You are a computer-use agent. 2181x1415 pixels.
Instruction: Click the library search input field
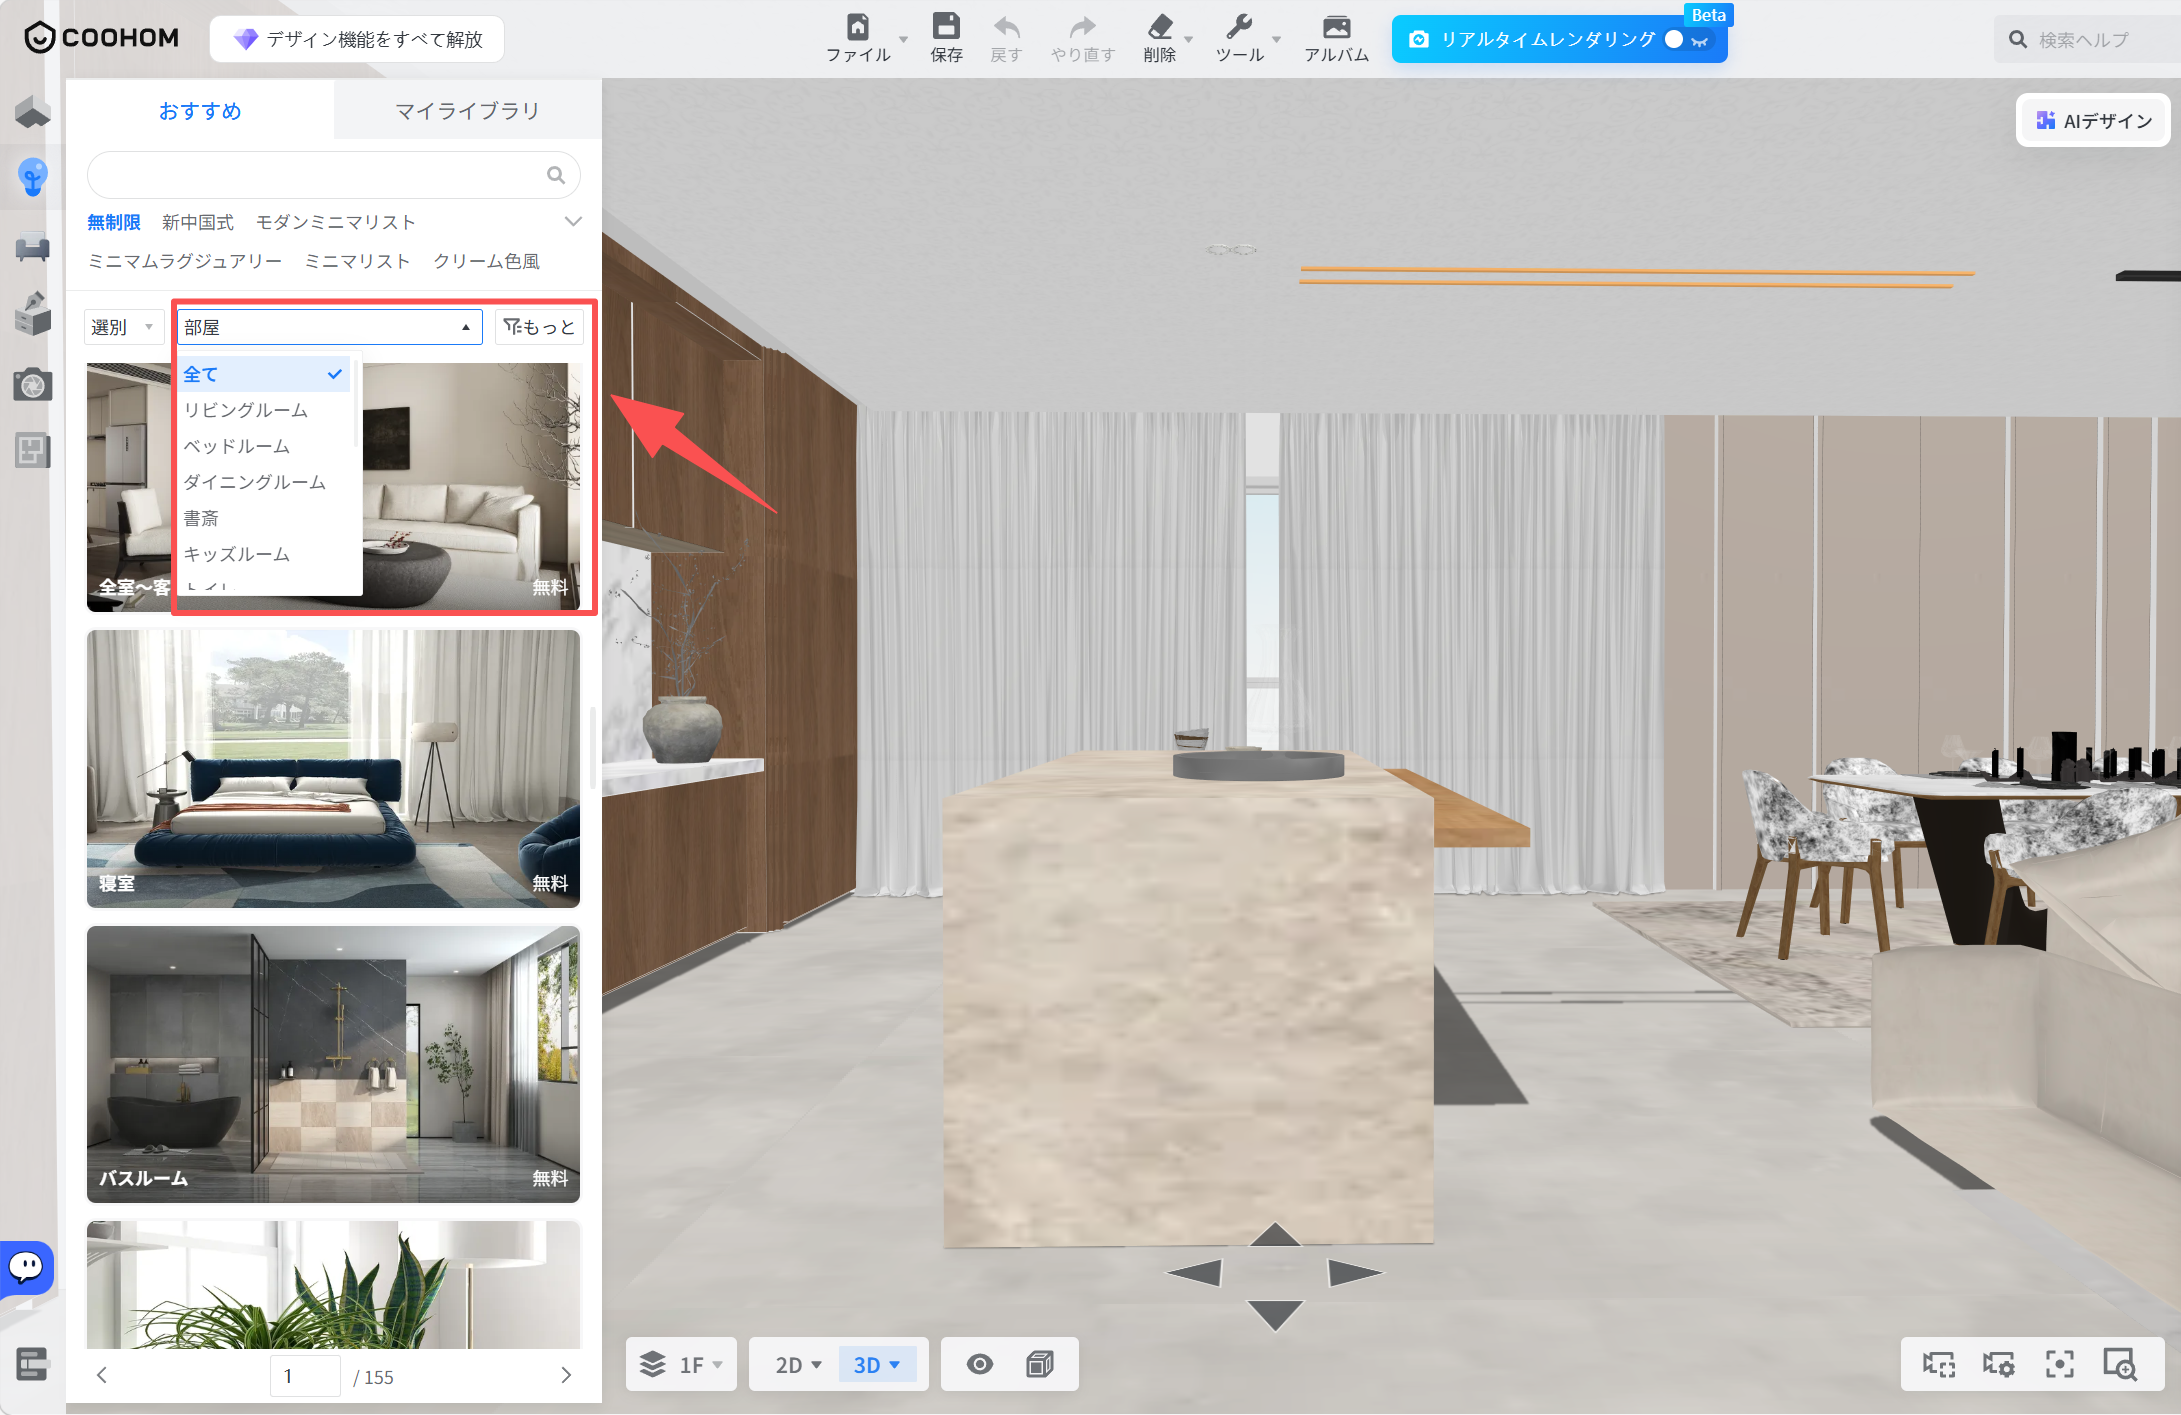[x=333, y=176]
